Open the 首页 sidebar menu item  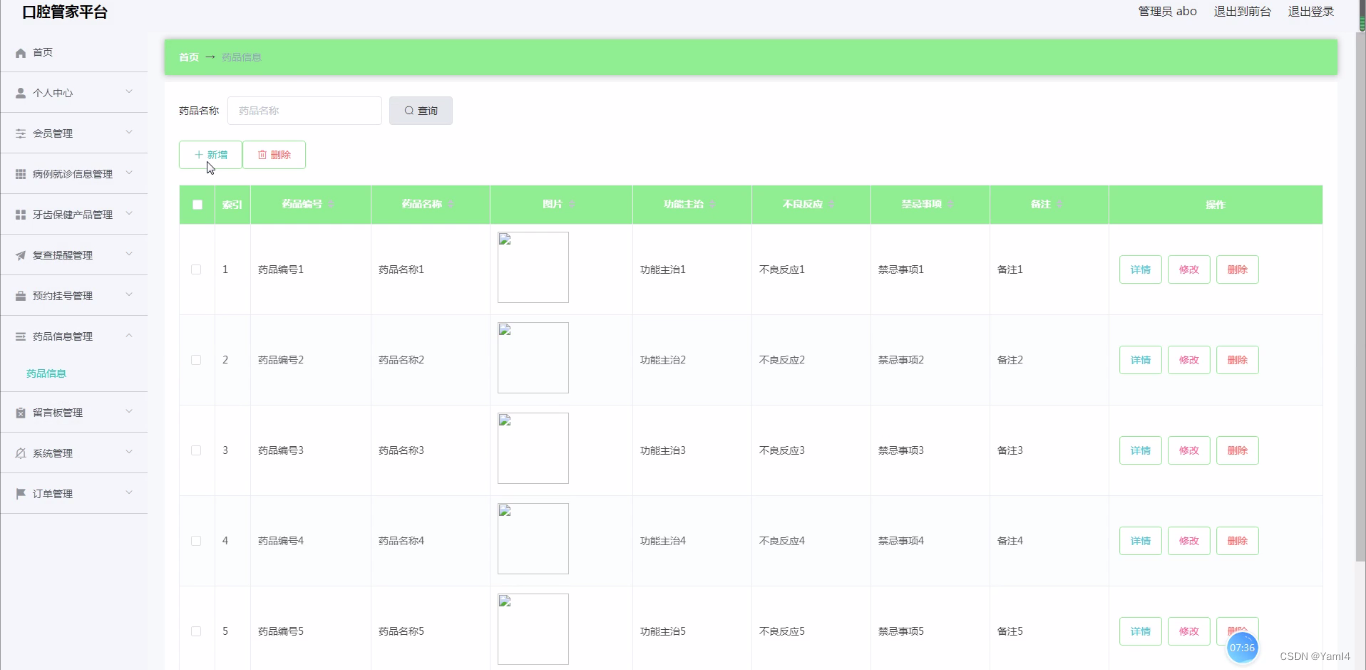point(74,52)
